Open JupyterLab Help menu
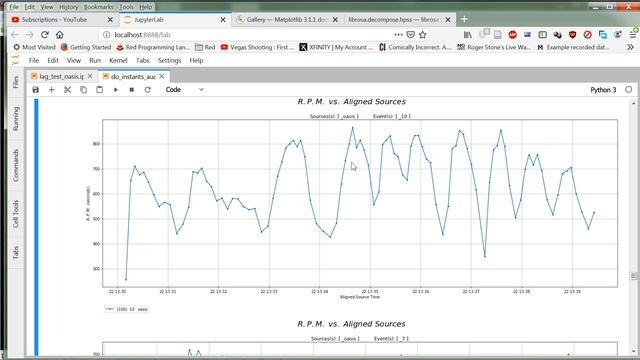Viewport: 640px width, 360px height. coord(196,60)
